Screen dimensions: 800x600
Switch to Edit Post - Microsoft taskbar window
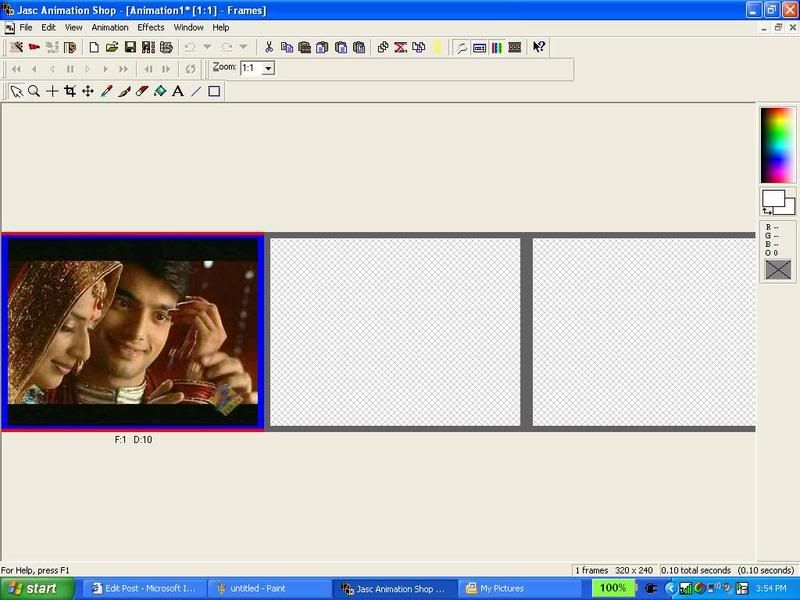144,588
